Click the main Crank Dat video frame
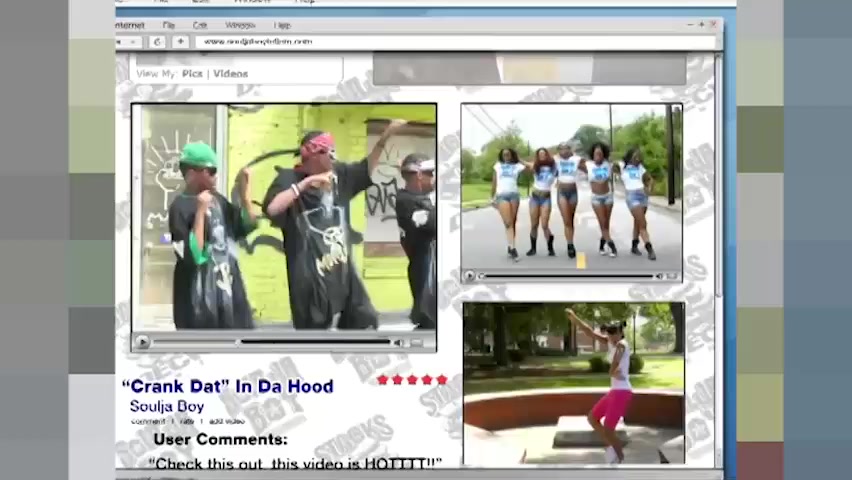Screen dimensions: 852x480 point(284,217)
